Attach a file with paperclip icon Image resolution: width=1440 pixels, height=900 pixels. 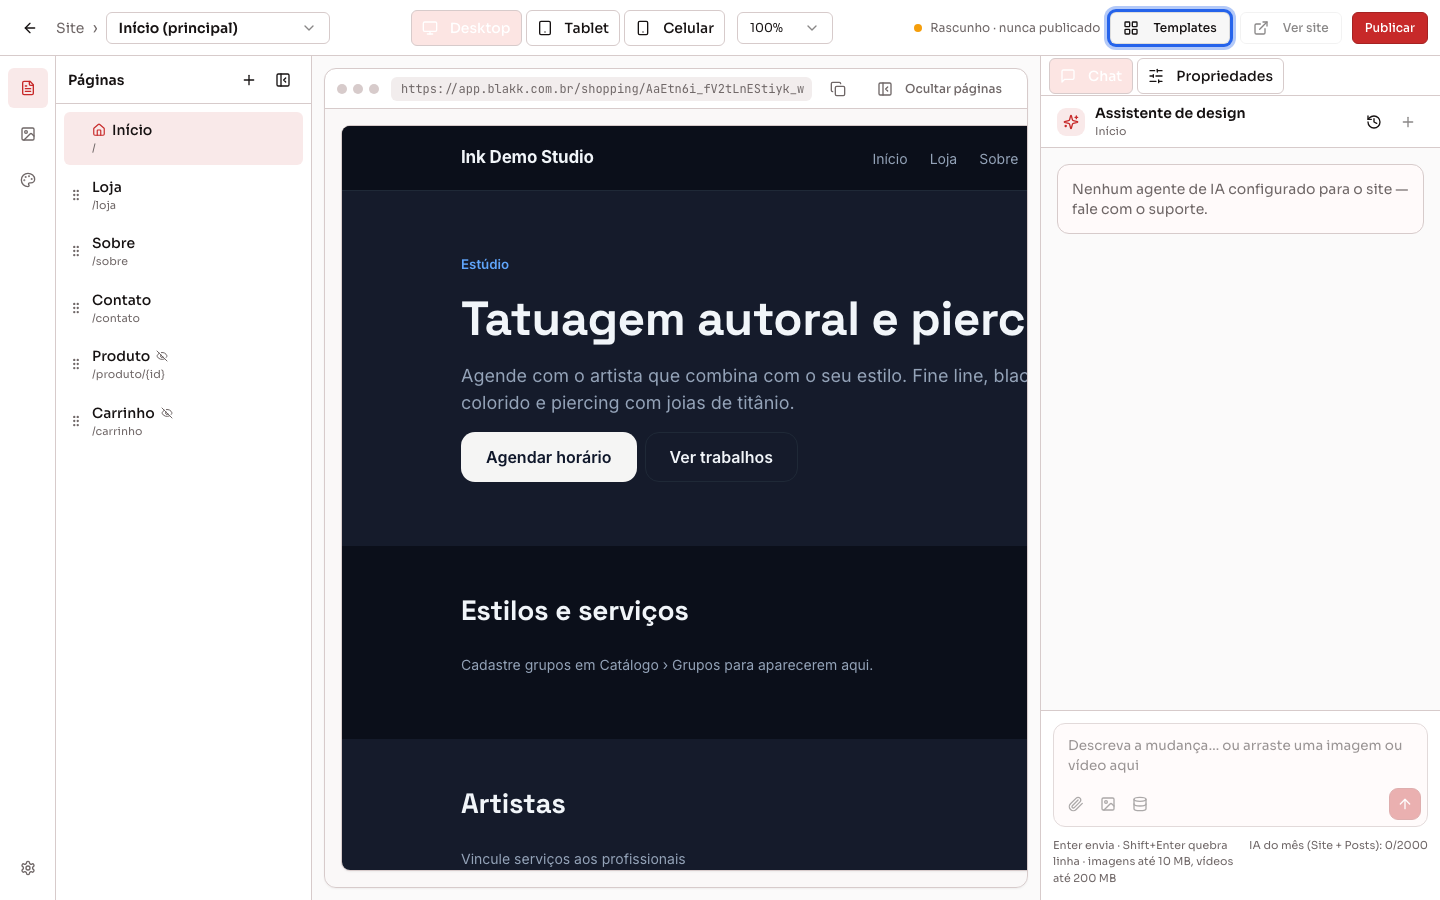point(1076,804)
